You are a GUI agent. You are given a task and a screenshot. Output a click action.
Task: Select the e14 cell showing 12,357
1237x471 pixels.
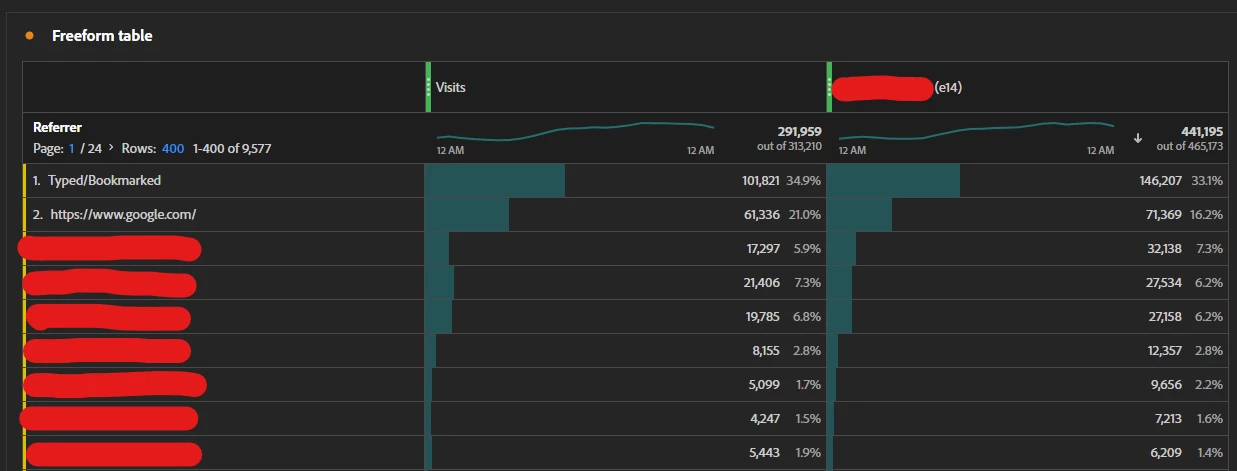pyautogui.click(x=1027, y=351)
